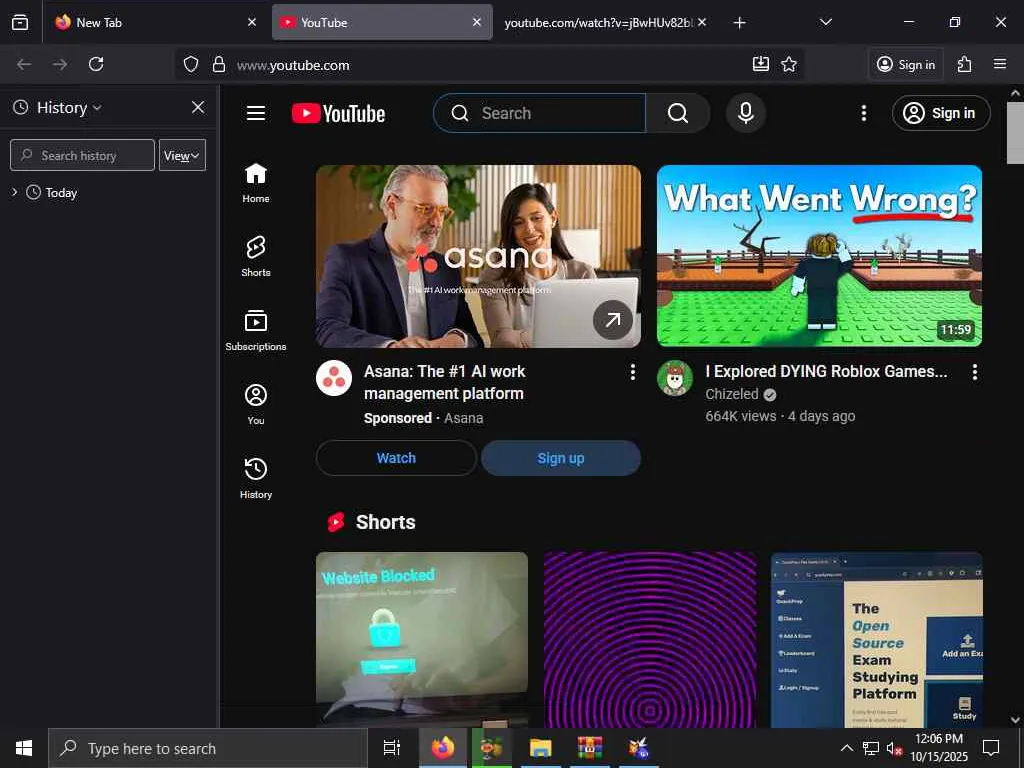Open the Asana ad thumbnail
1024x768 pixels.
click(478, 256)
